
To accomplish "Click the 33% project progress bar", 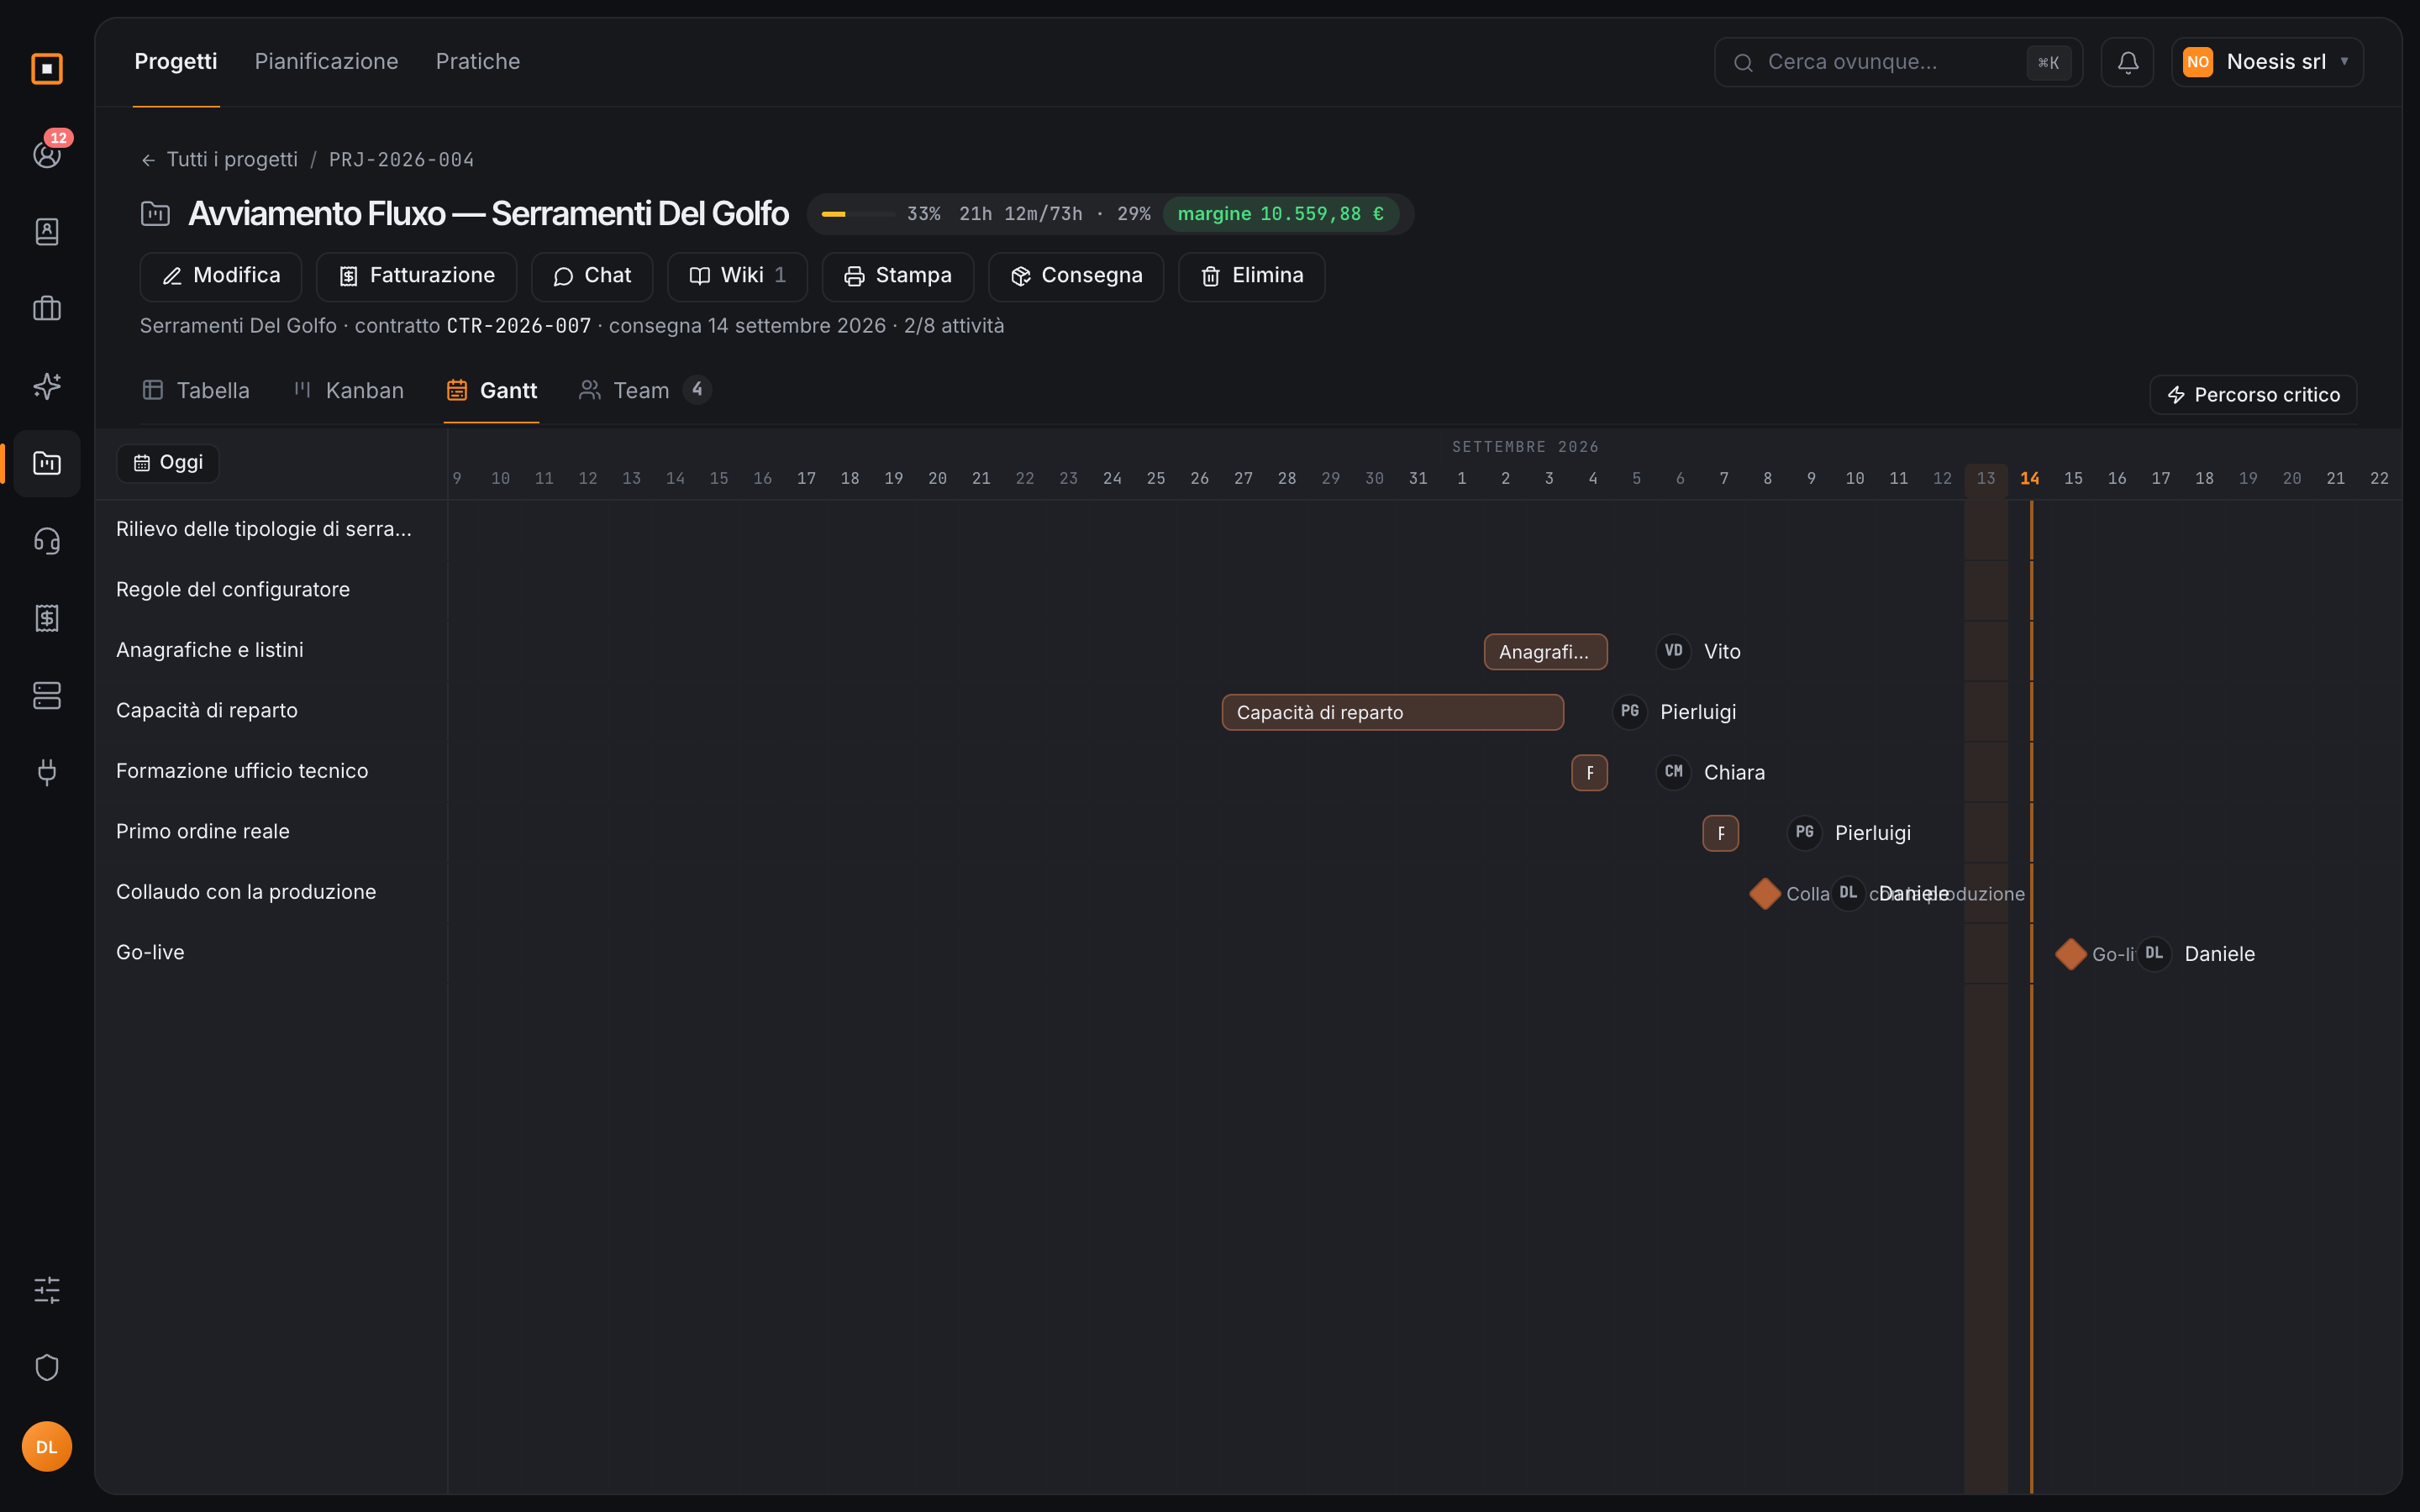I will (857, 214).
